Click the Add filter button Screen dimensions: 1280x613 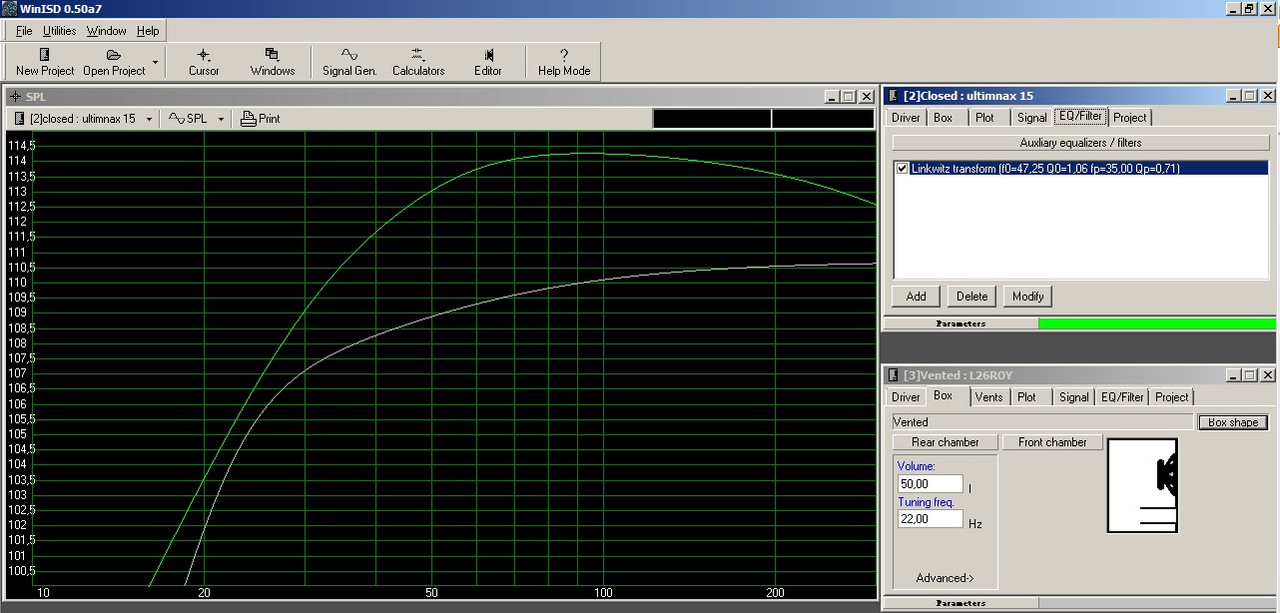coord(916,296)
